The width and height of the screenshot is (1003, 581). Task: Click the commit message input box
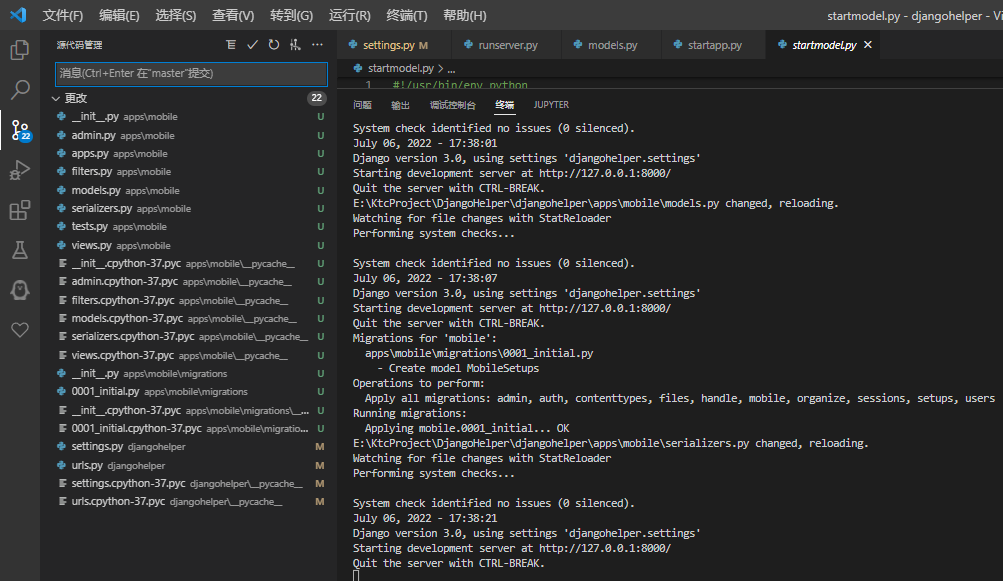[x=191, y=74]
